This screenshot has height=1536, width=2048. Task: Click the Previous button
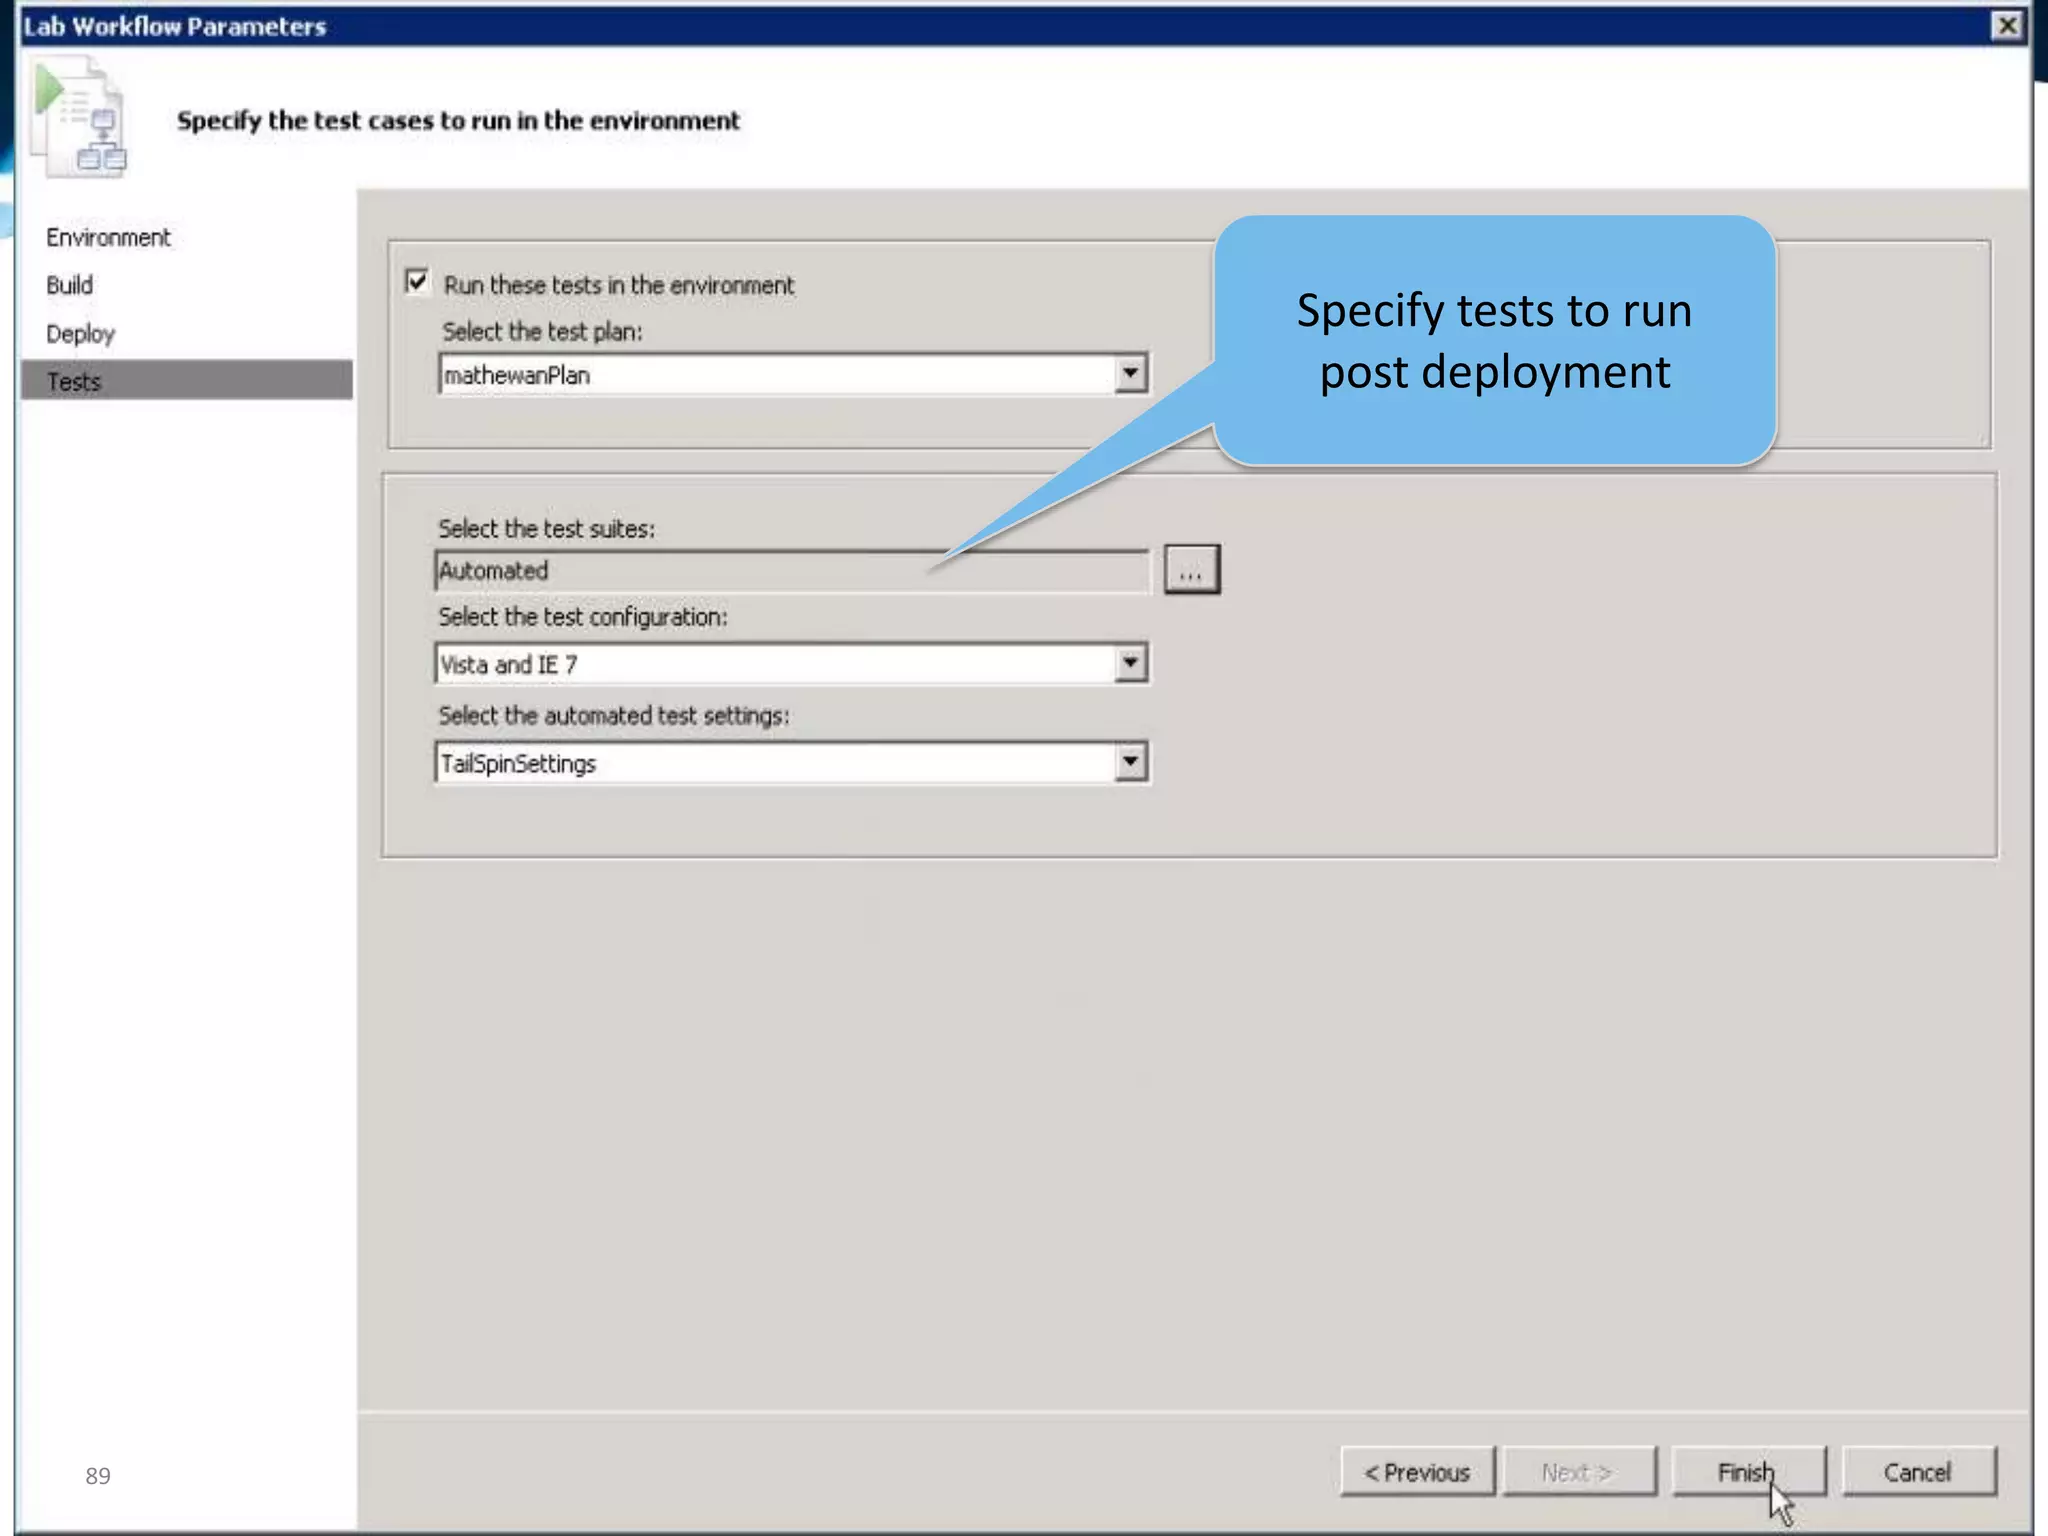point(1417,1472)
